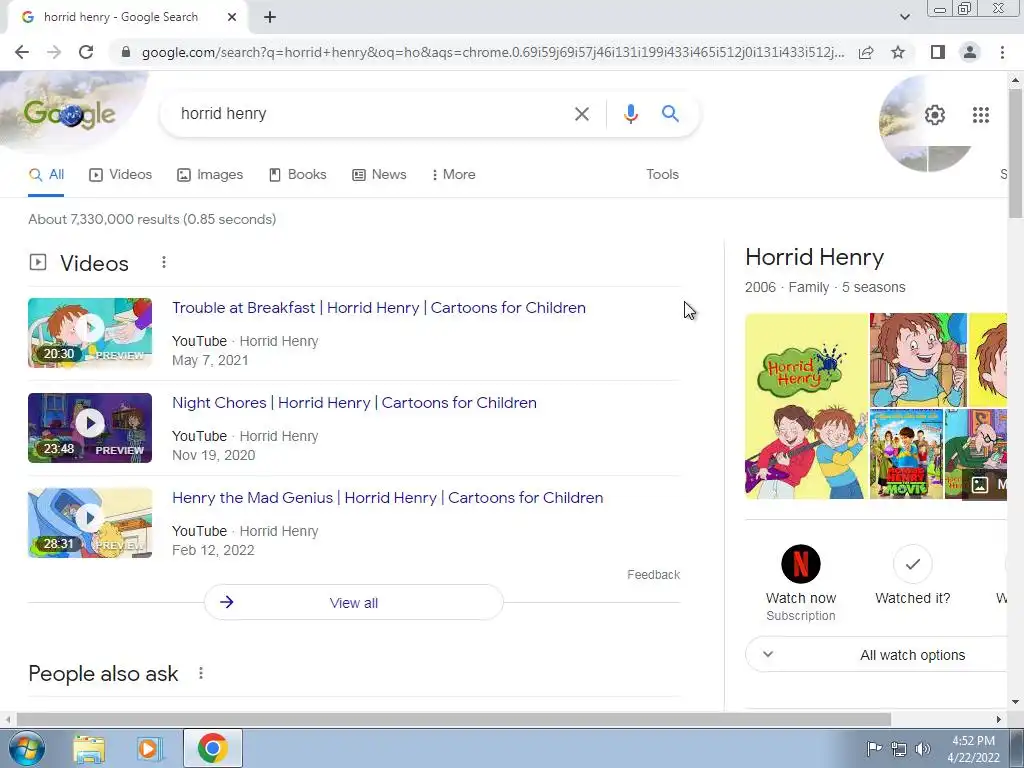Reload the Google search page
Screen dimensions: 1024x768
(x=86, y=52)
